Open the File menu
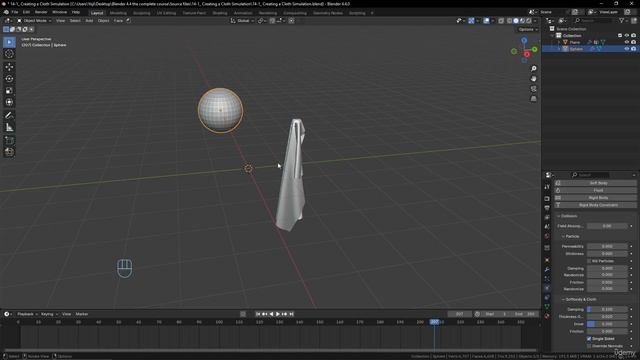The height and width of the screenshot is (360, 640). (15, 12)
